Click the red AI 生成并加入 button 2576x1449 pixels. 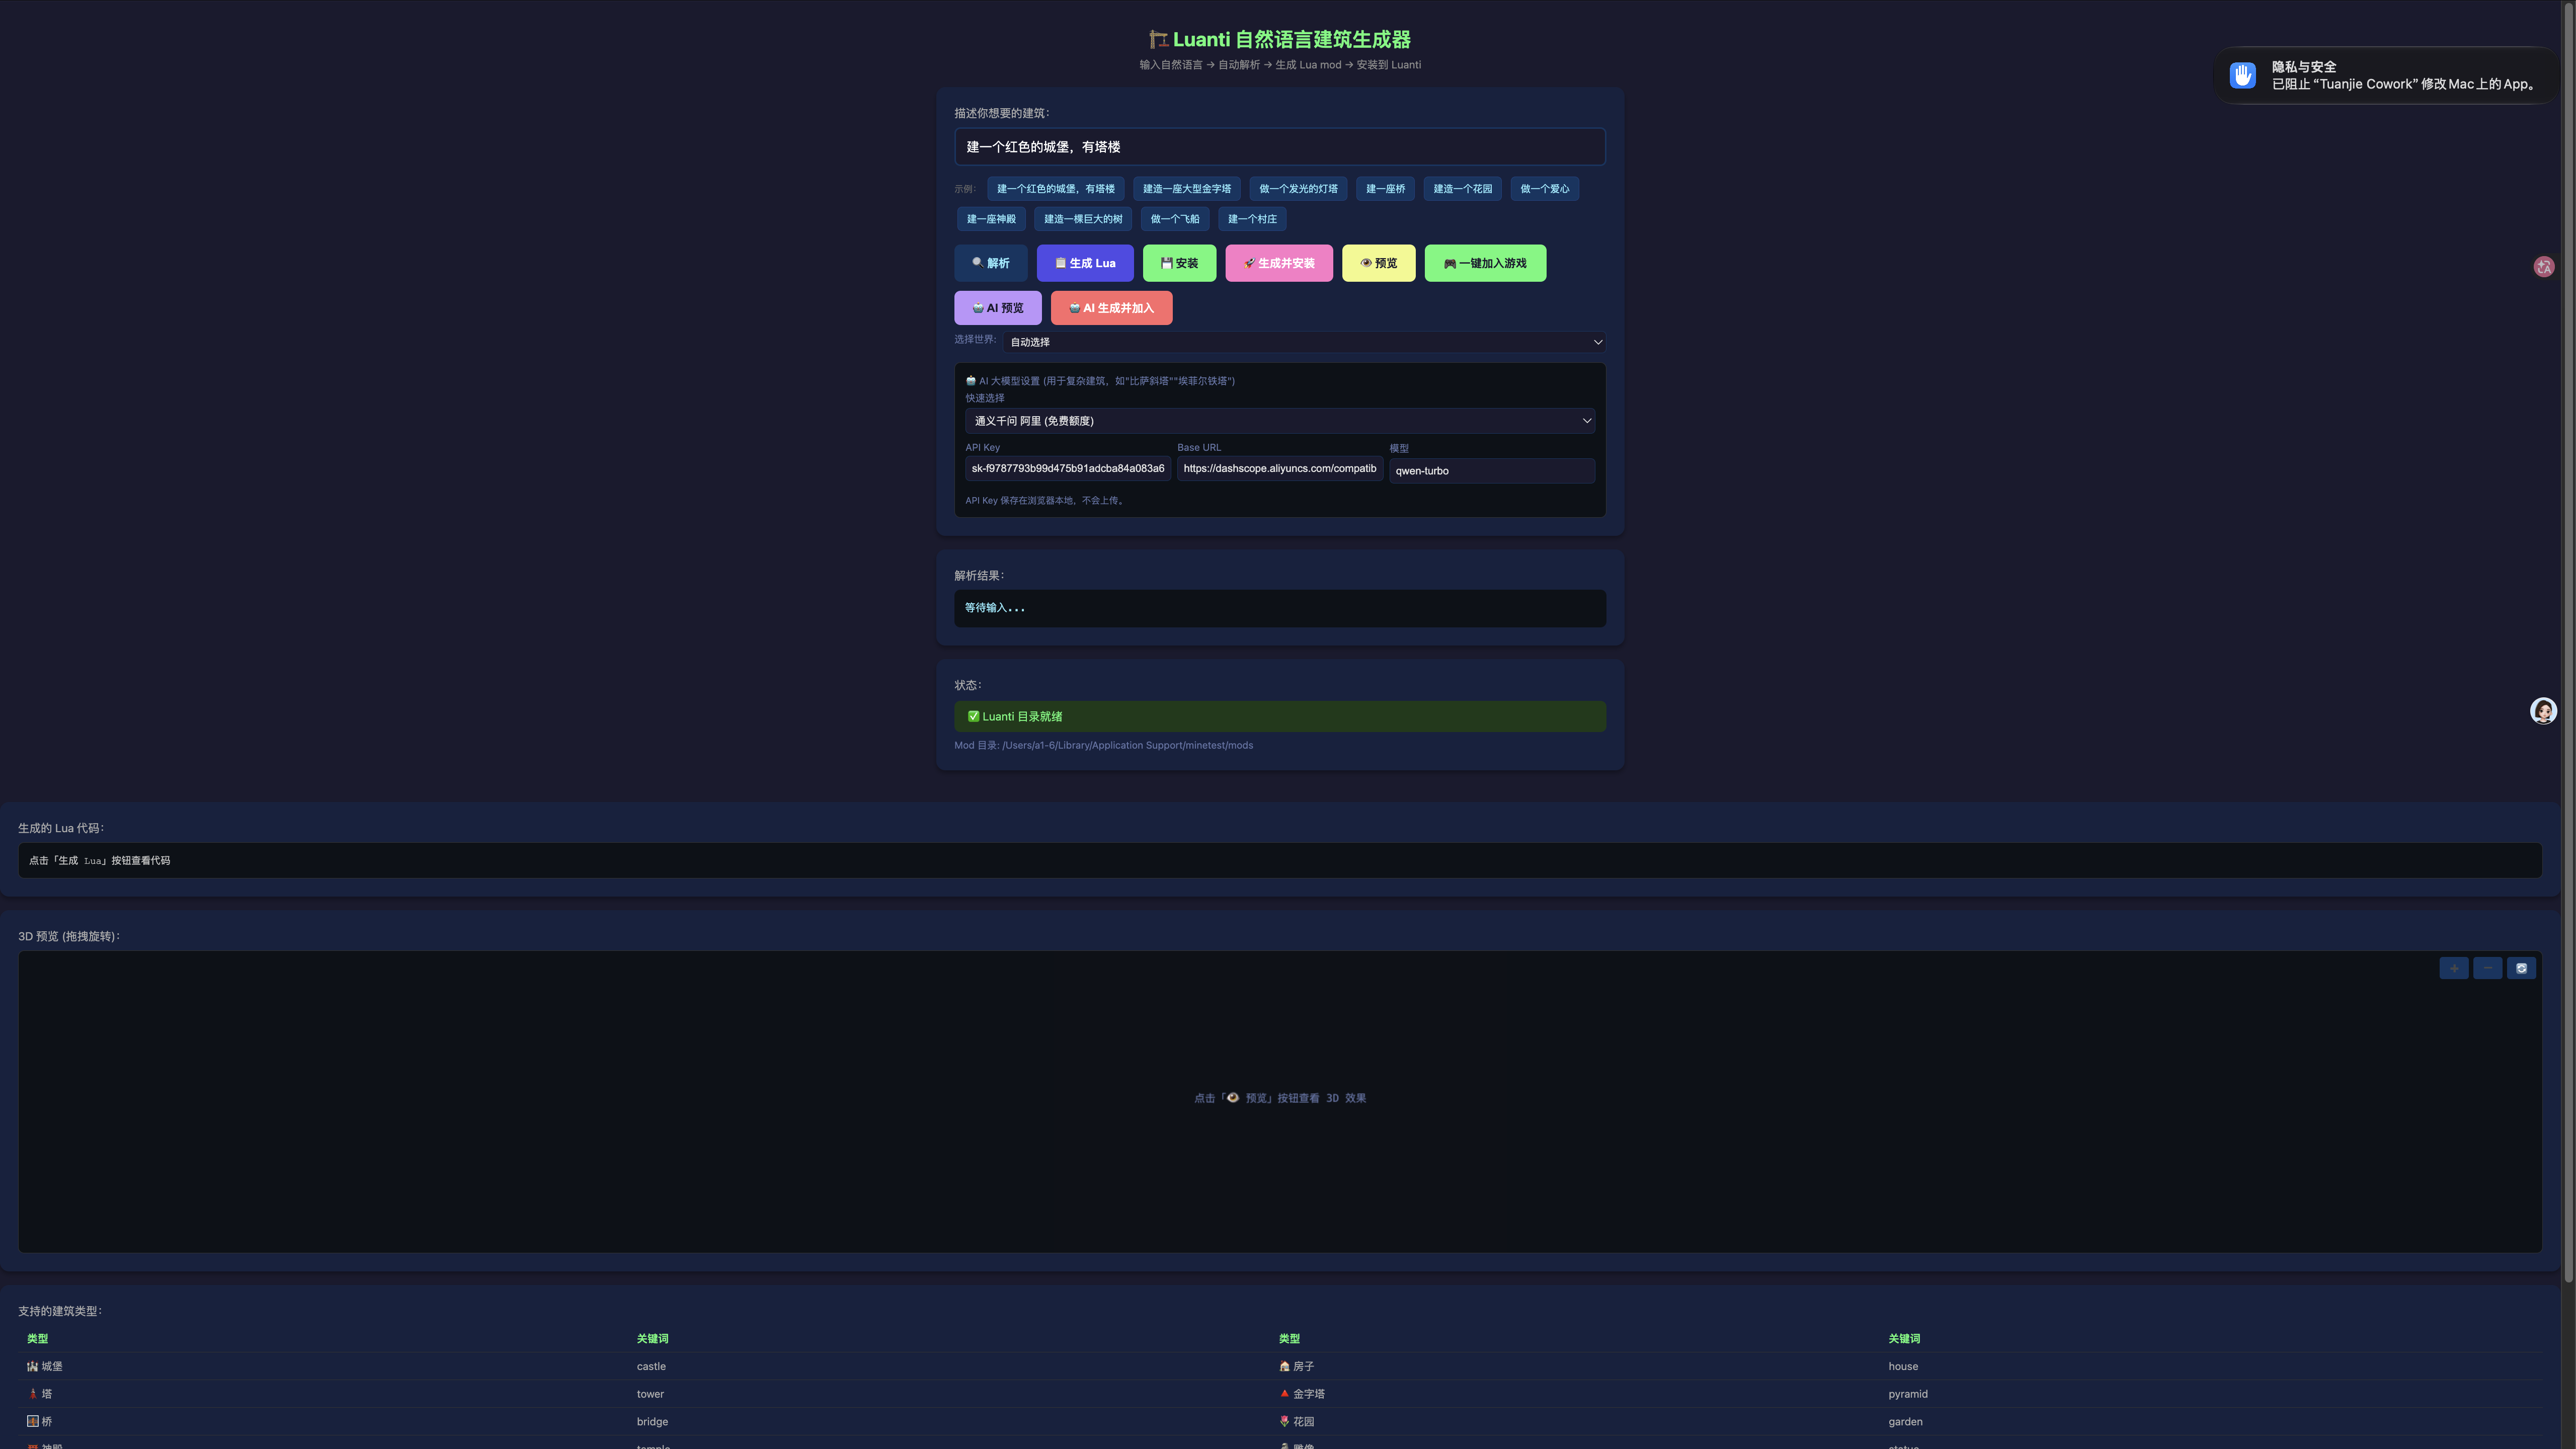tap(1111, 308)
